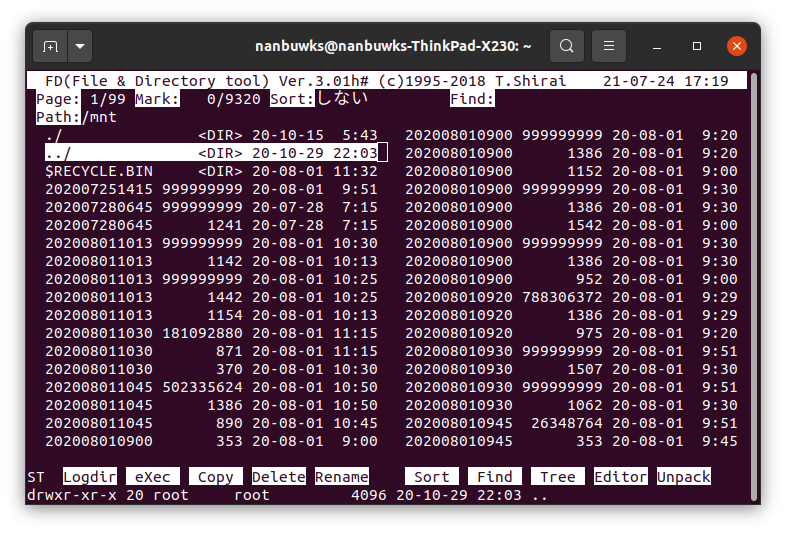The image size is (786, 533).
Task: Select 202008011013 with size 1154
Action: tap(211, 315)
